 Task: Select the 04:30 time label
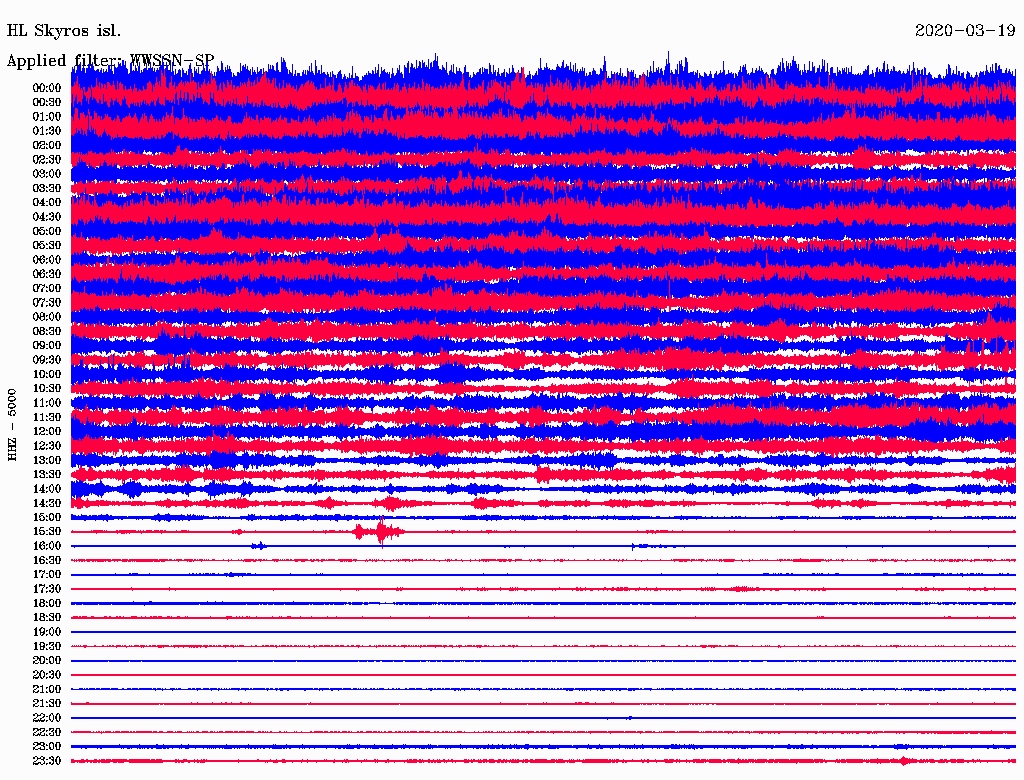(47, 217)
